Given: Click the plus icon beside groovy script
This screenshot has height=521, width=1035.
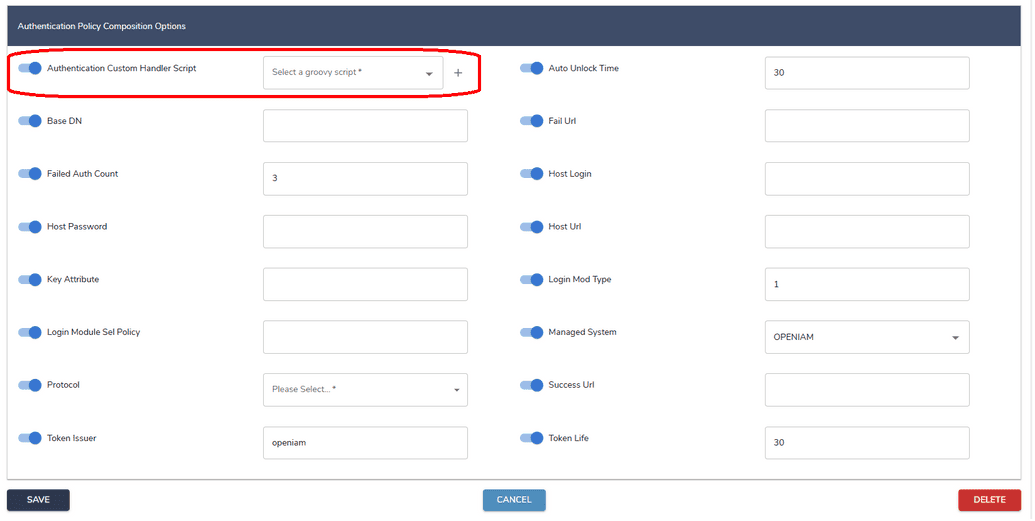Looking at the screenshot, I should coord(458,73).
